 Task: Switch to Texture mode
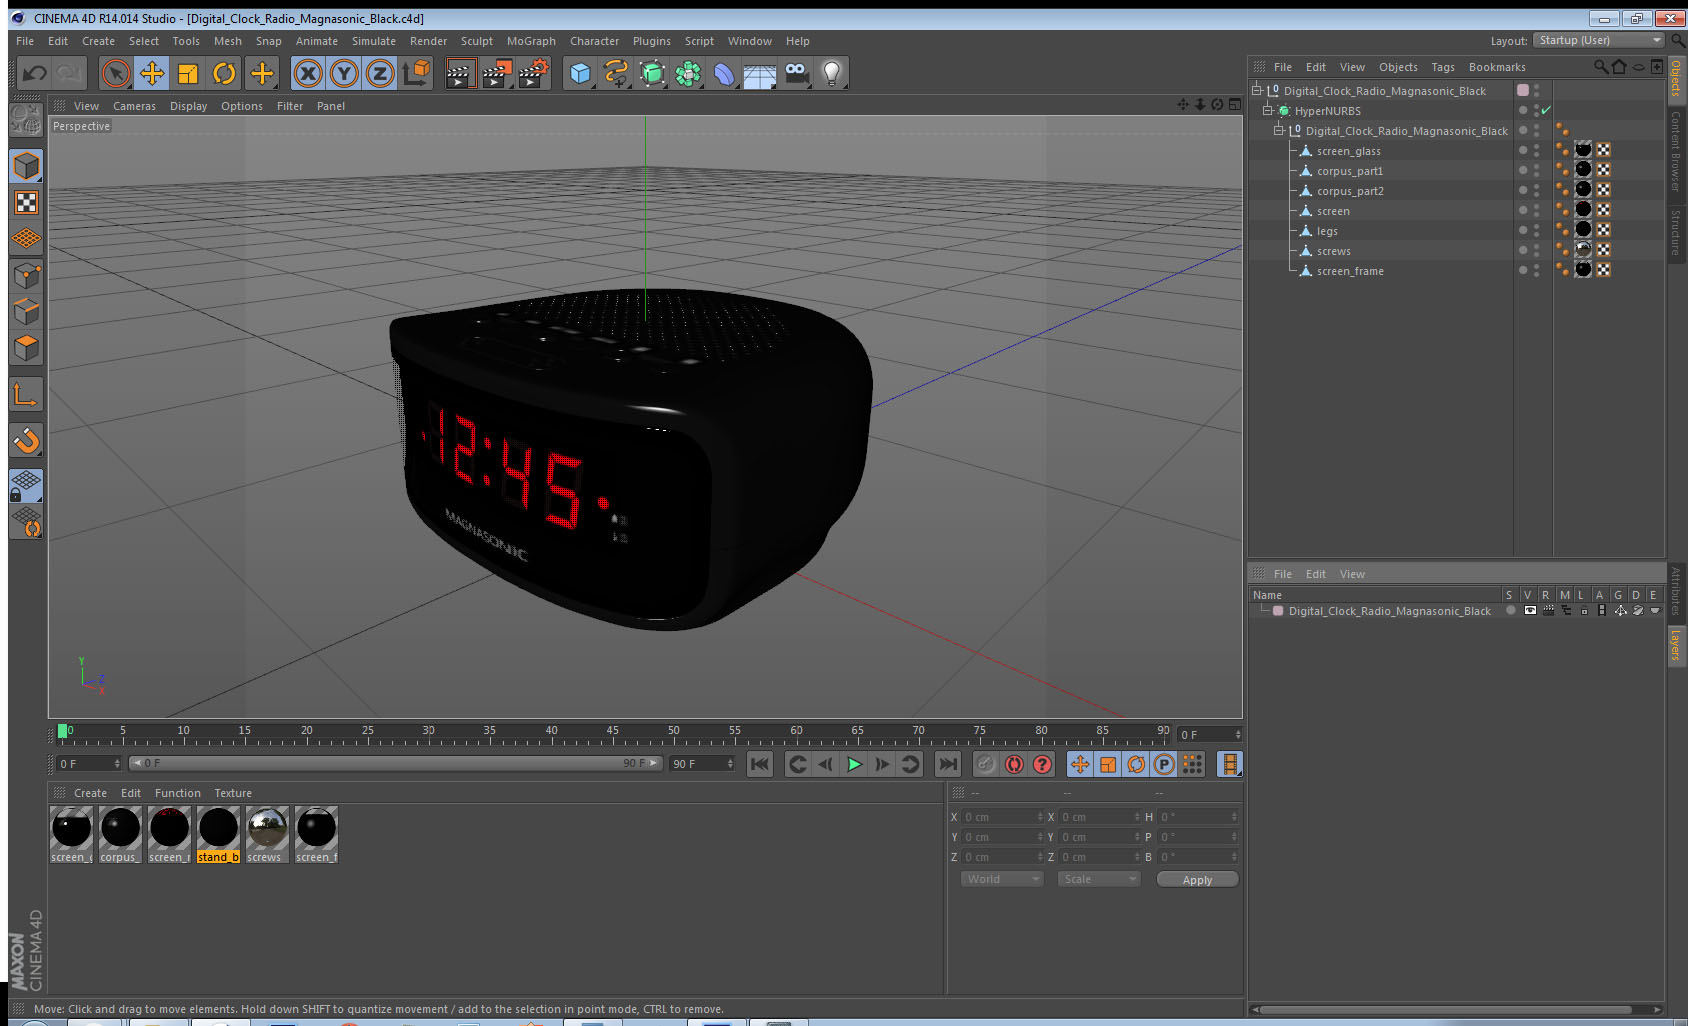coord(26,203)
